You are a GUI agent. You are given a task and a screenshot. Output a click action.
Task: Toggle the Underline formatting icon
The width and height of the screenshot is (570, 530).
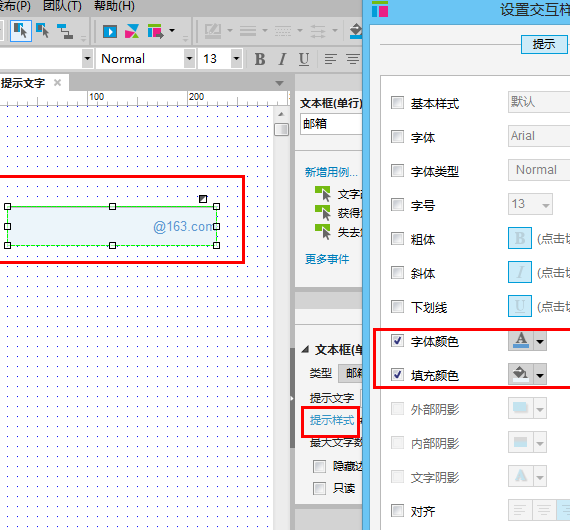coord(304,59)
